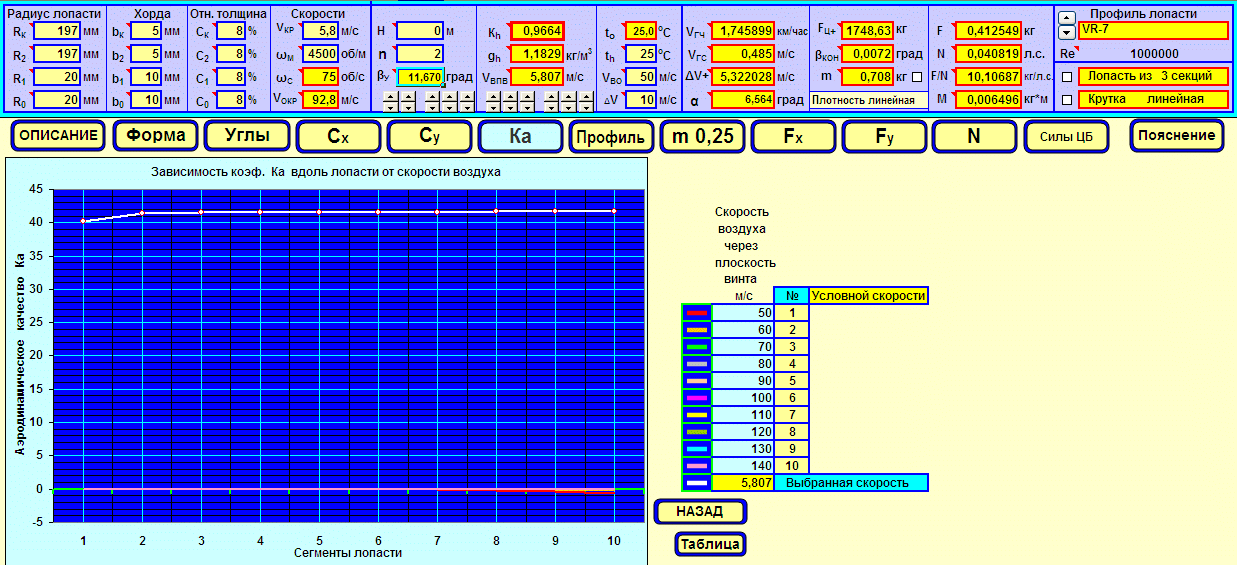Edit the Vво 50 field
This screenshot has width=1237, height=565.
point(640,76)
